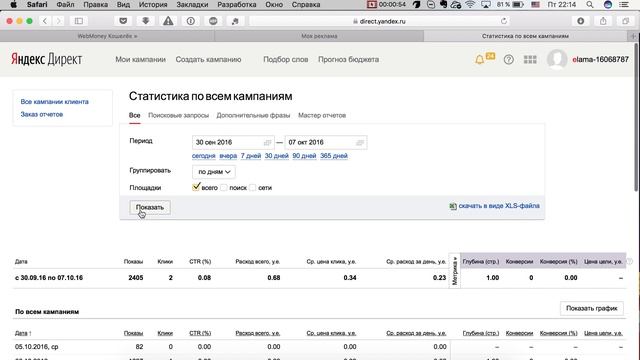Open Wi-Fi status menu
The width and height of the screenshot is (640, 360).
470,4
